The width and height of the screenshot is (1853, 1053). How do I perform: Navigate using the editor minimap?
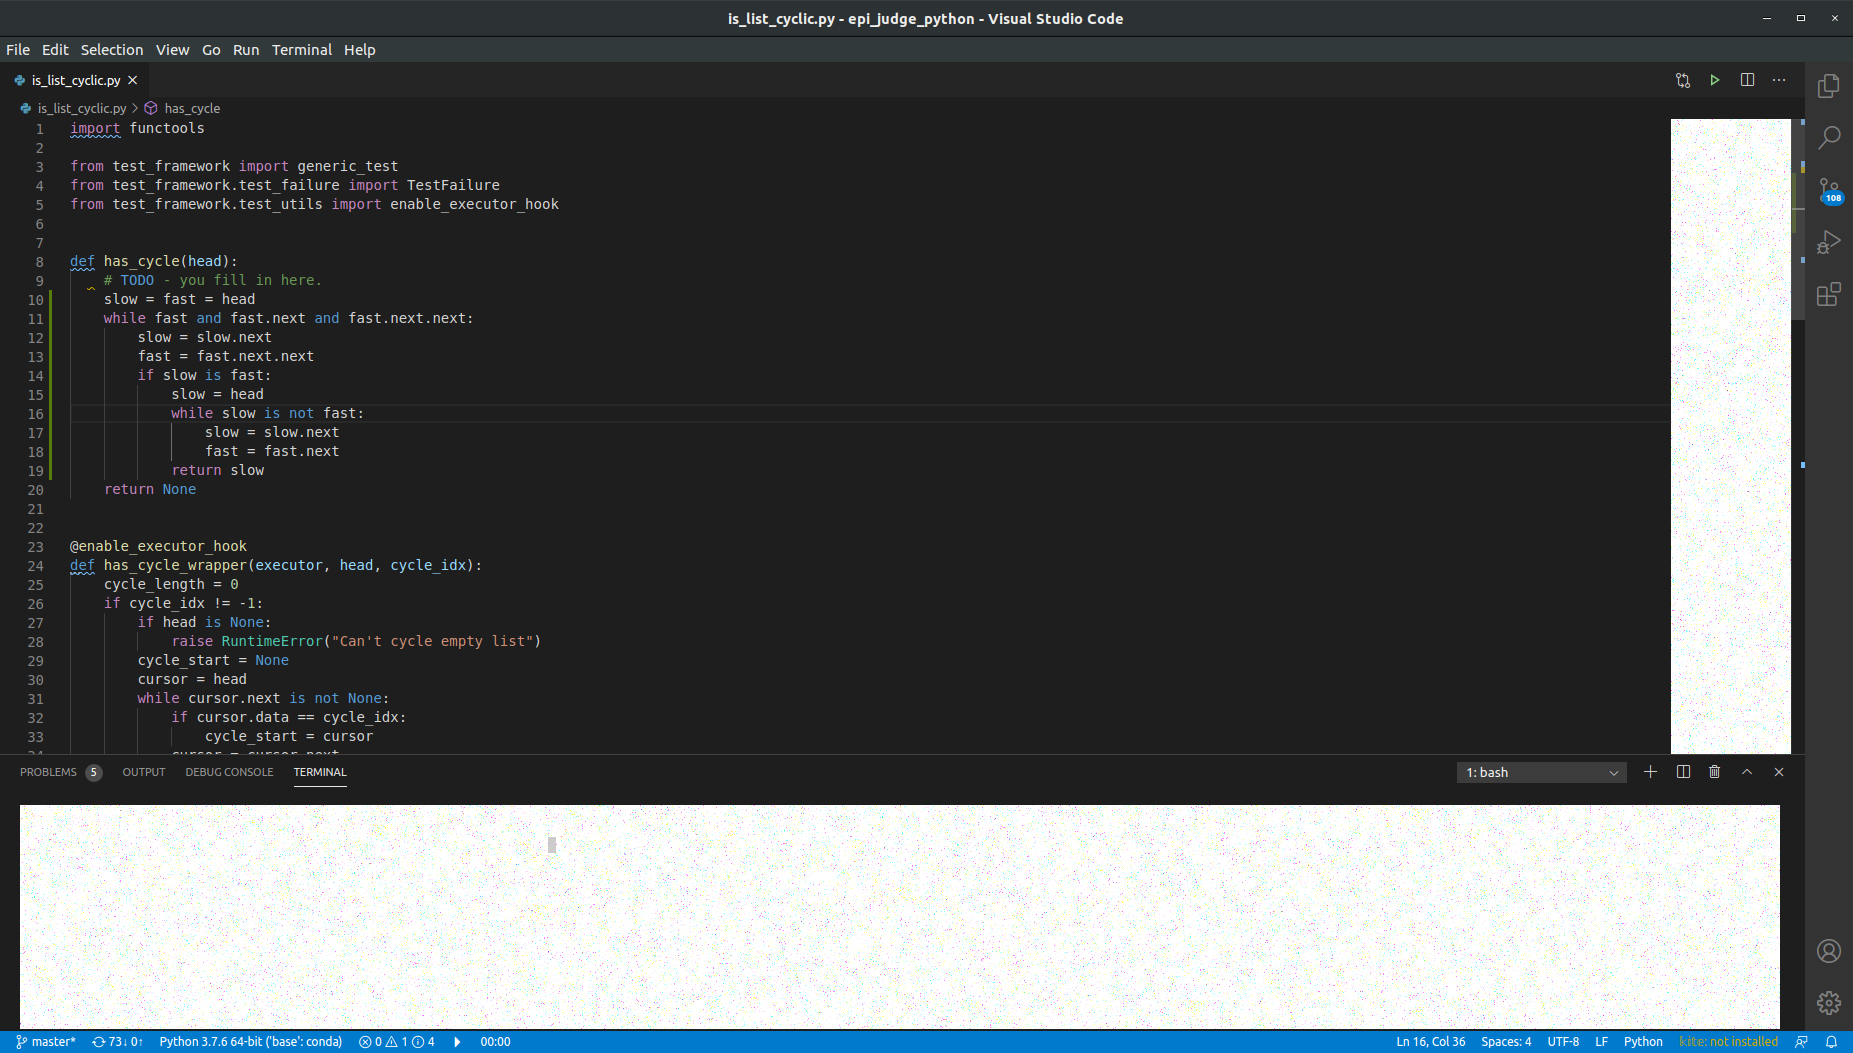pyautogui.click(x=1730, y=430)
